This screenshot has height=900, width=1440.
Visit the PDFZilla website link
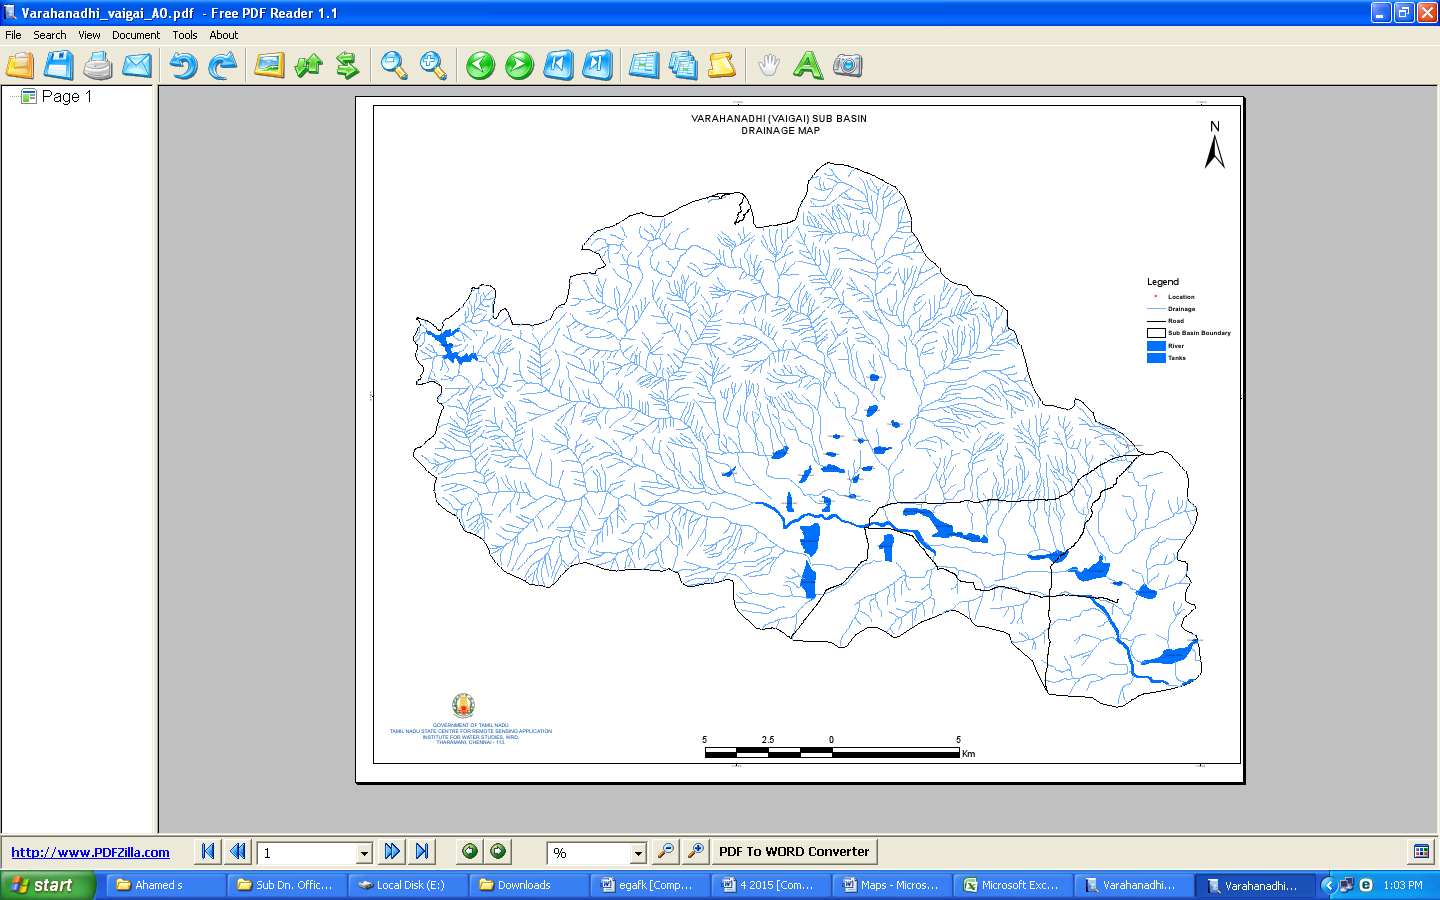click(88, 852)
